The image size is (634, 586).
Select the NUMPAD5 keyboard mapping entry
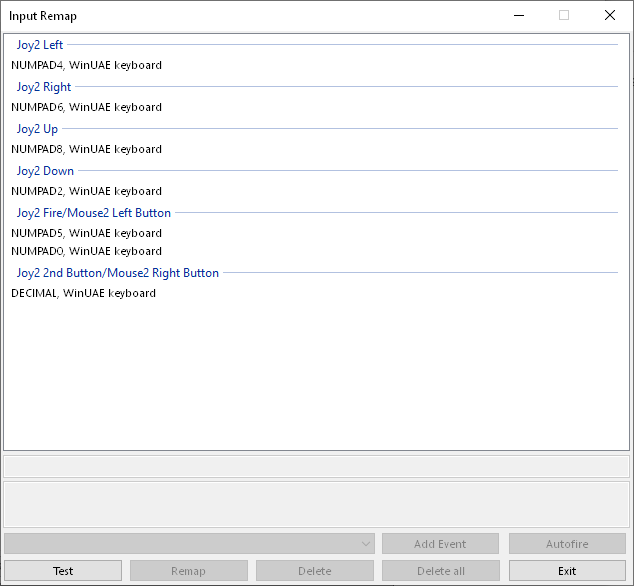click(x=86, y=233)
